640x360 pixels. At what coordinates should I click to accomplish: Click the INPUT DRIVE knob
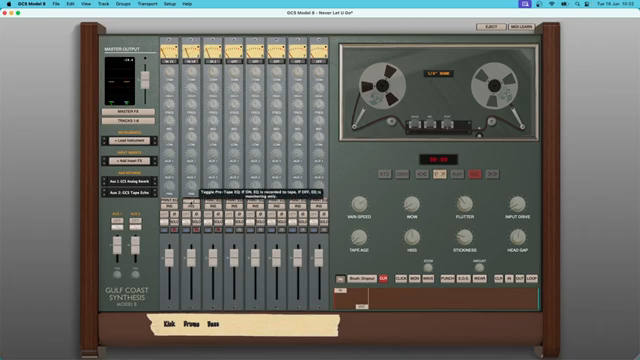coord(517,204)
